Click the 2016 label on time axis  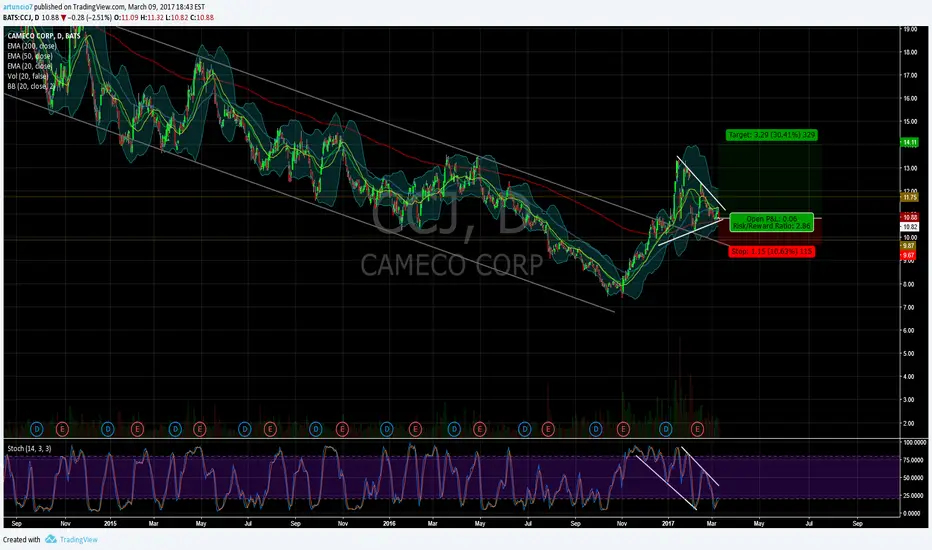[x=389, y=524]
